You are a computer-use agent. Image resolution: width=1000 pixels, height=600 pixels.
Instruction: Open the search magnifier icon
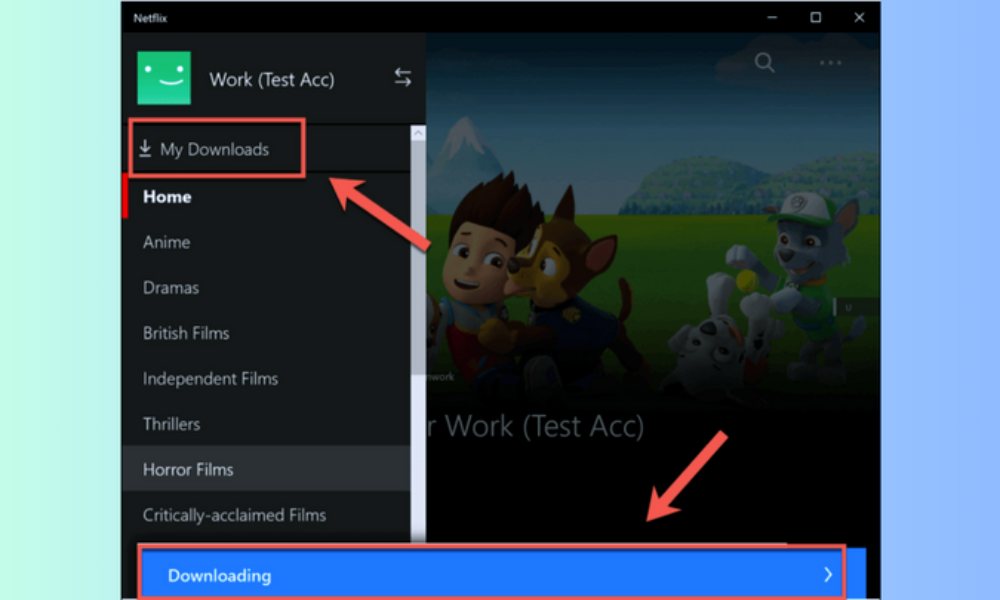[x=764, y=62]
